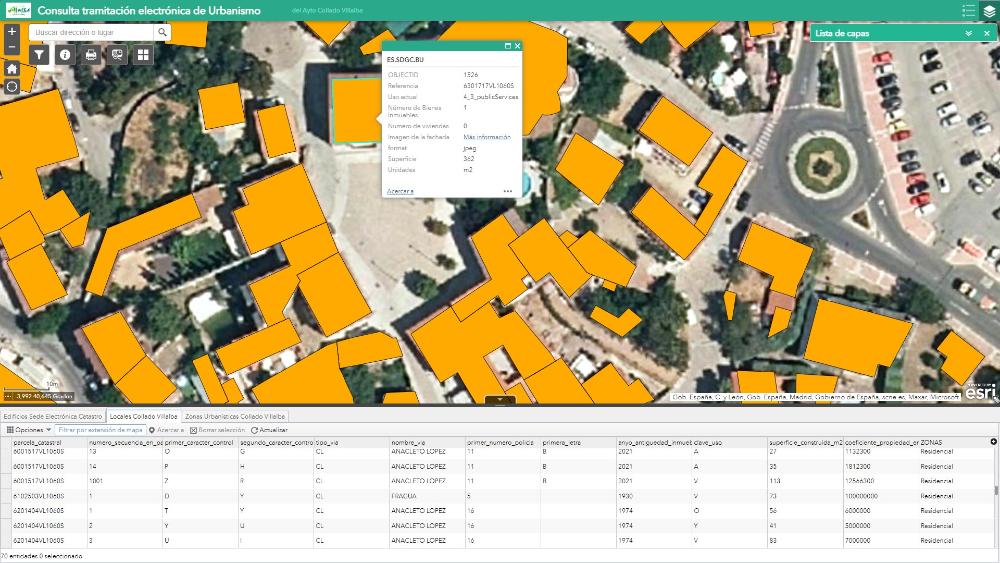Collapse the attribute table with arrow handle
1000x563 pixels.
[x=500, y=400]
